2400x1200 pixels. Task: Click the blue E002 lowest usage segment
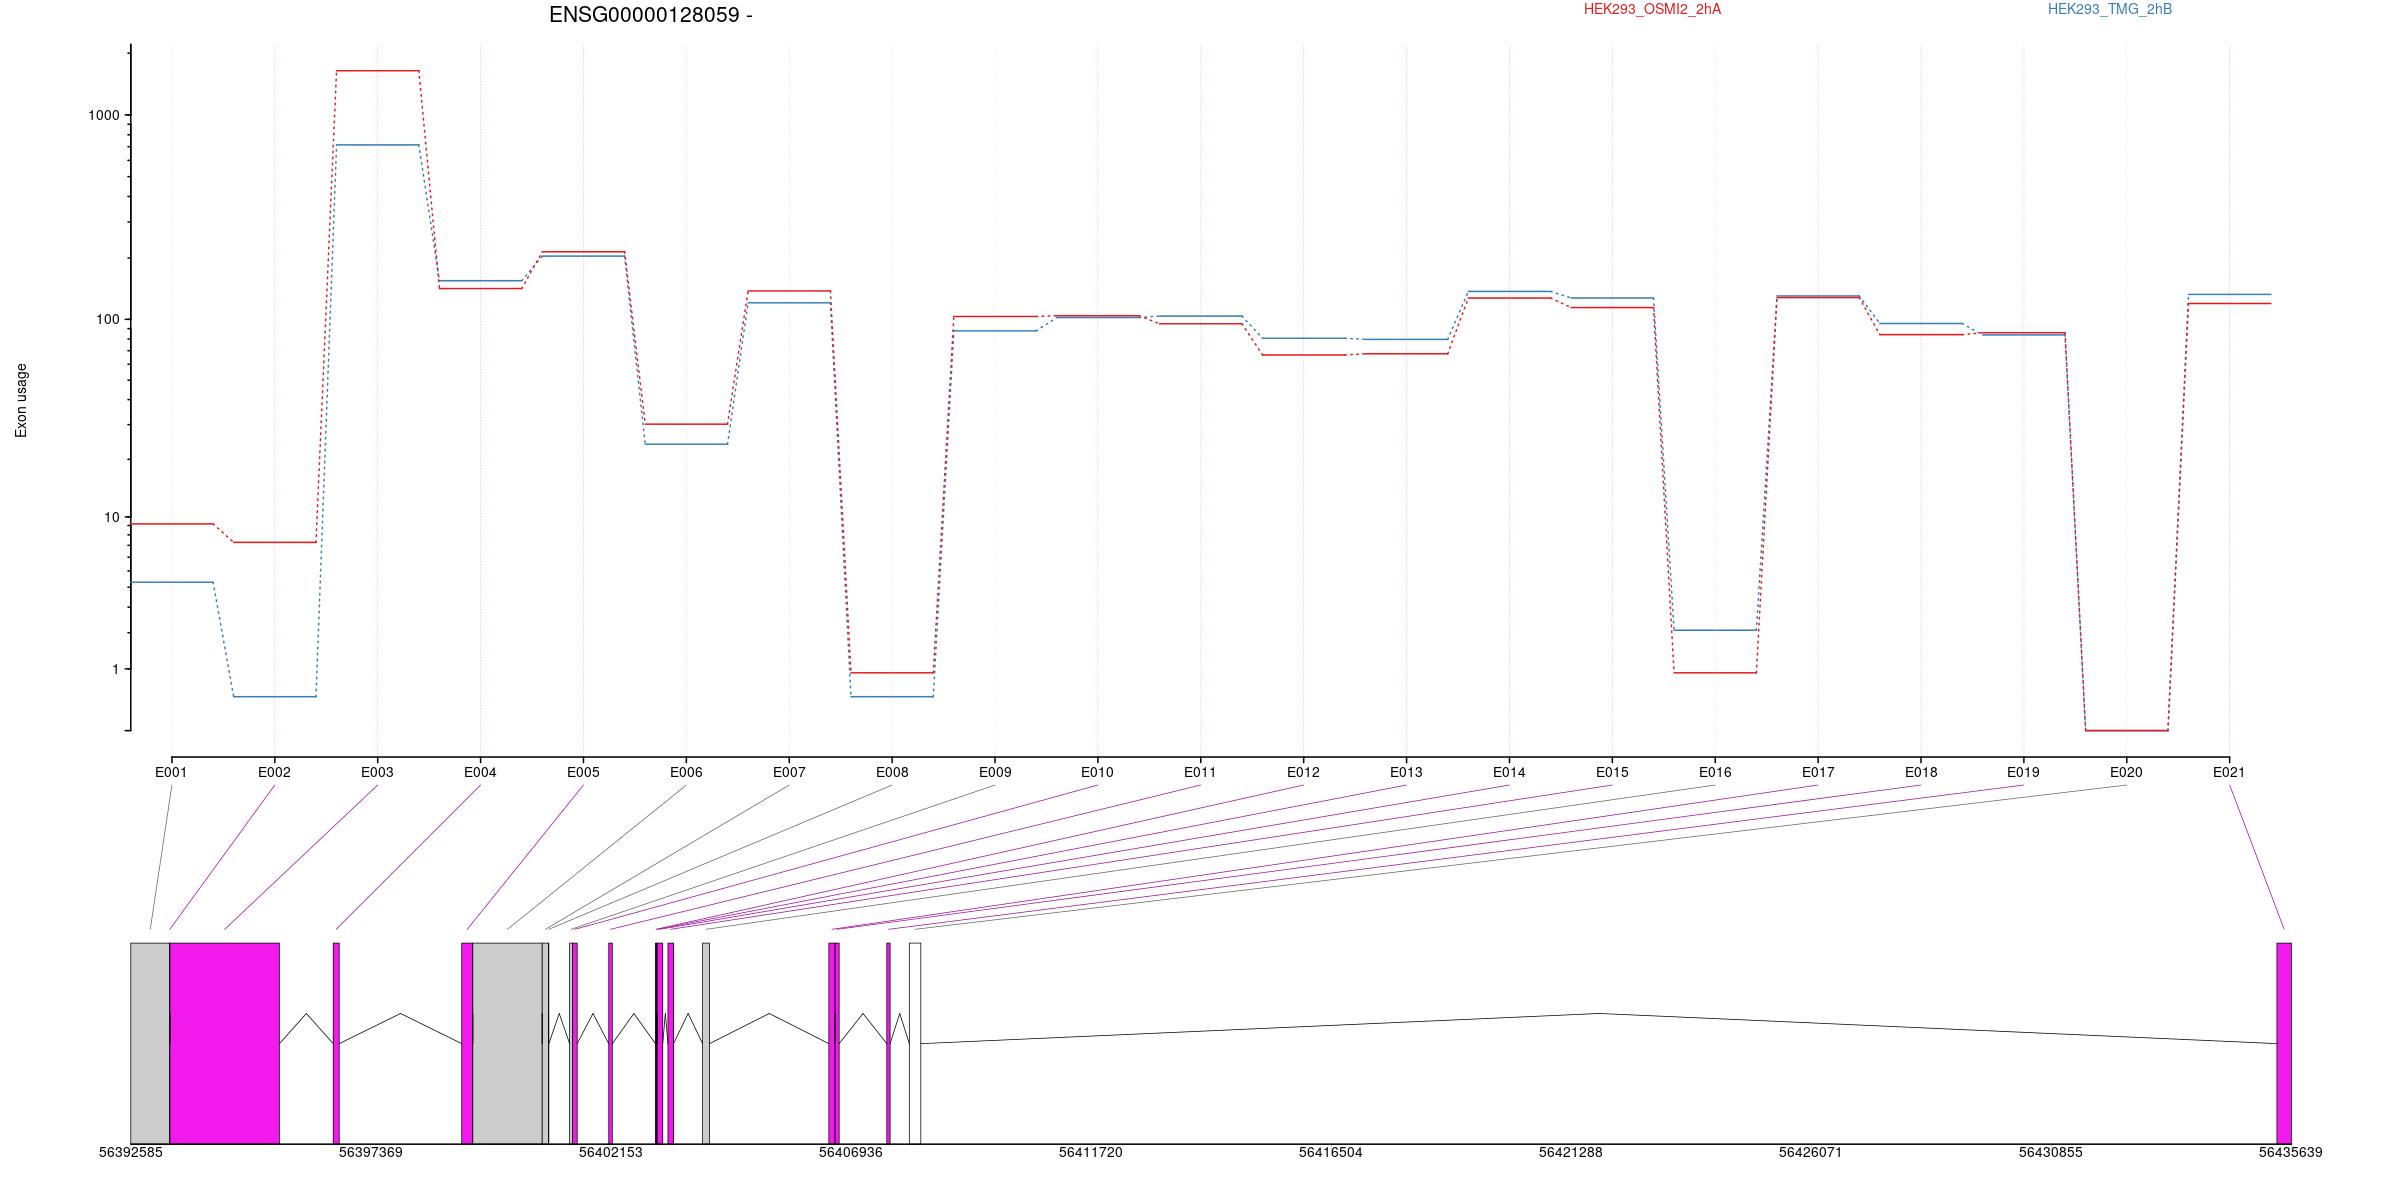[x=274, y=696]
